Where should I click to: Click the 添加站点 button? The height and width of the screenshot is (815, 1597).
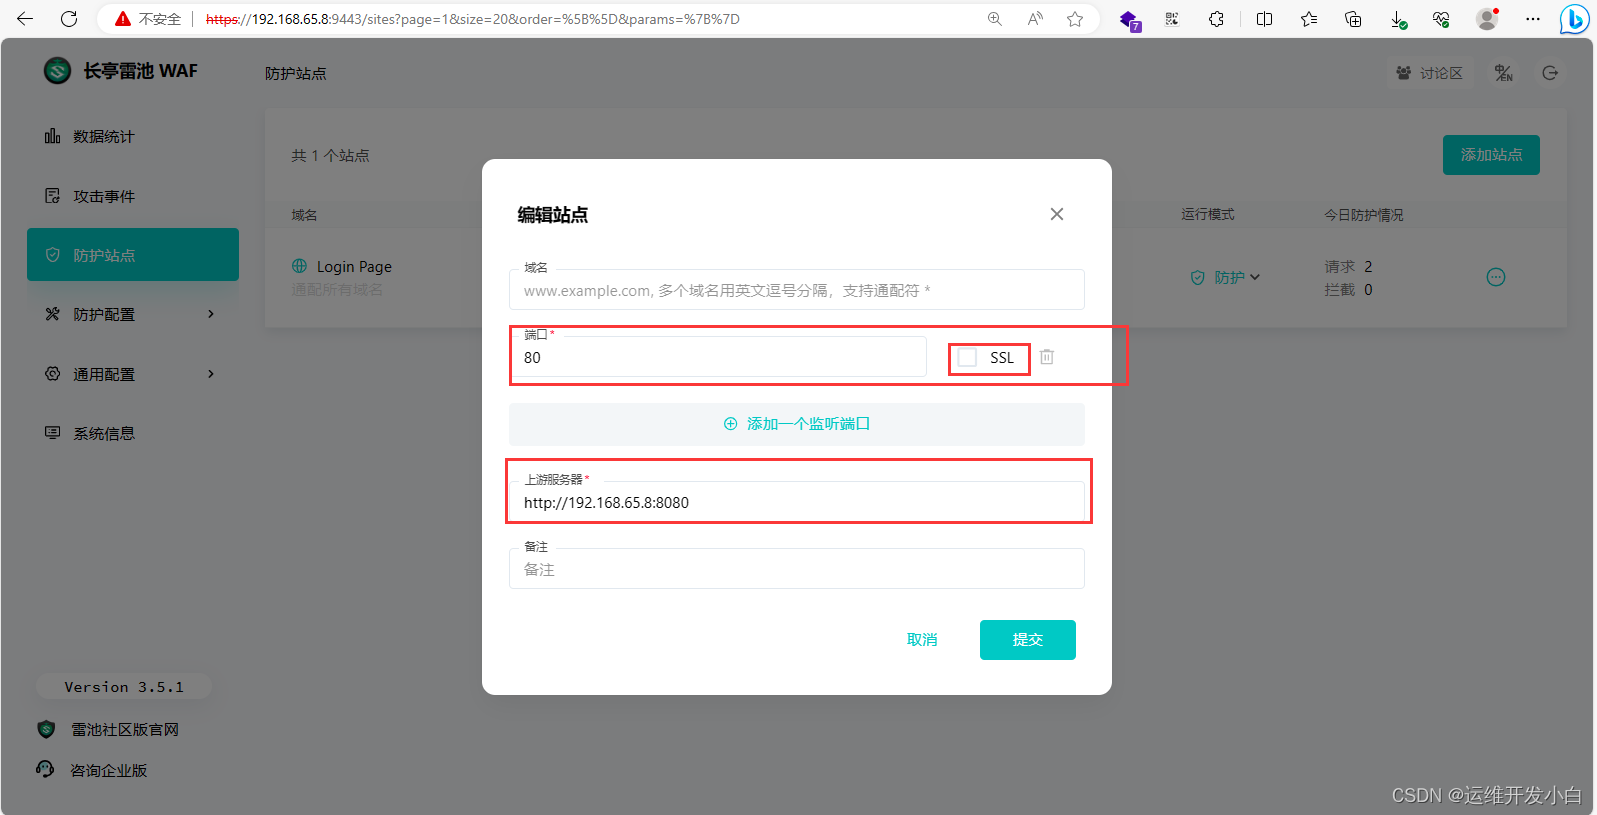[x=1491, y=155]
